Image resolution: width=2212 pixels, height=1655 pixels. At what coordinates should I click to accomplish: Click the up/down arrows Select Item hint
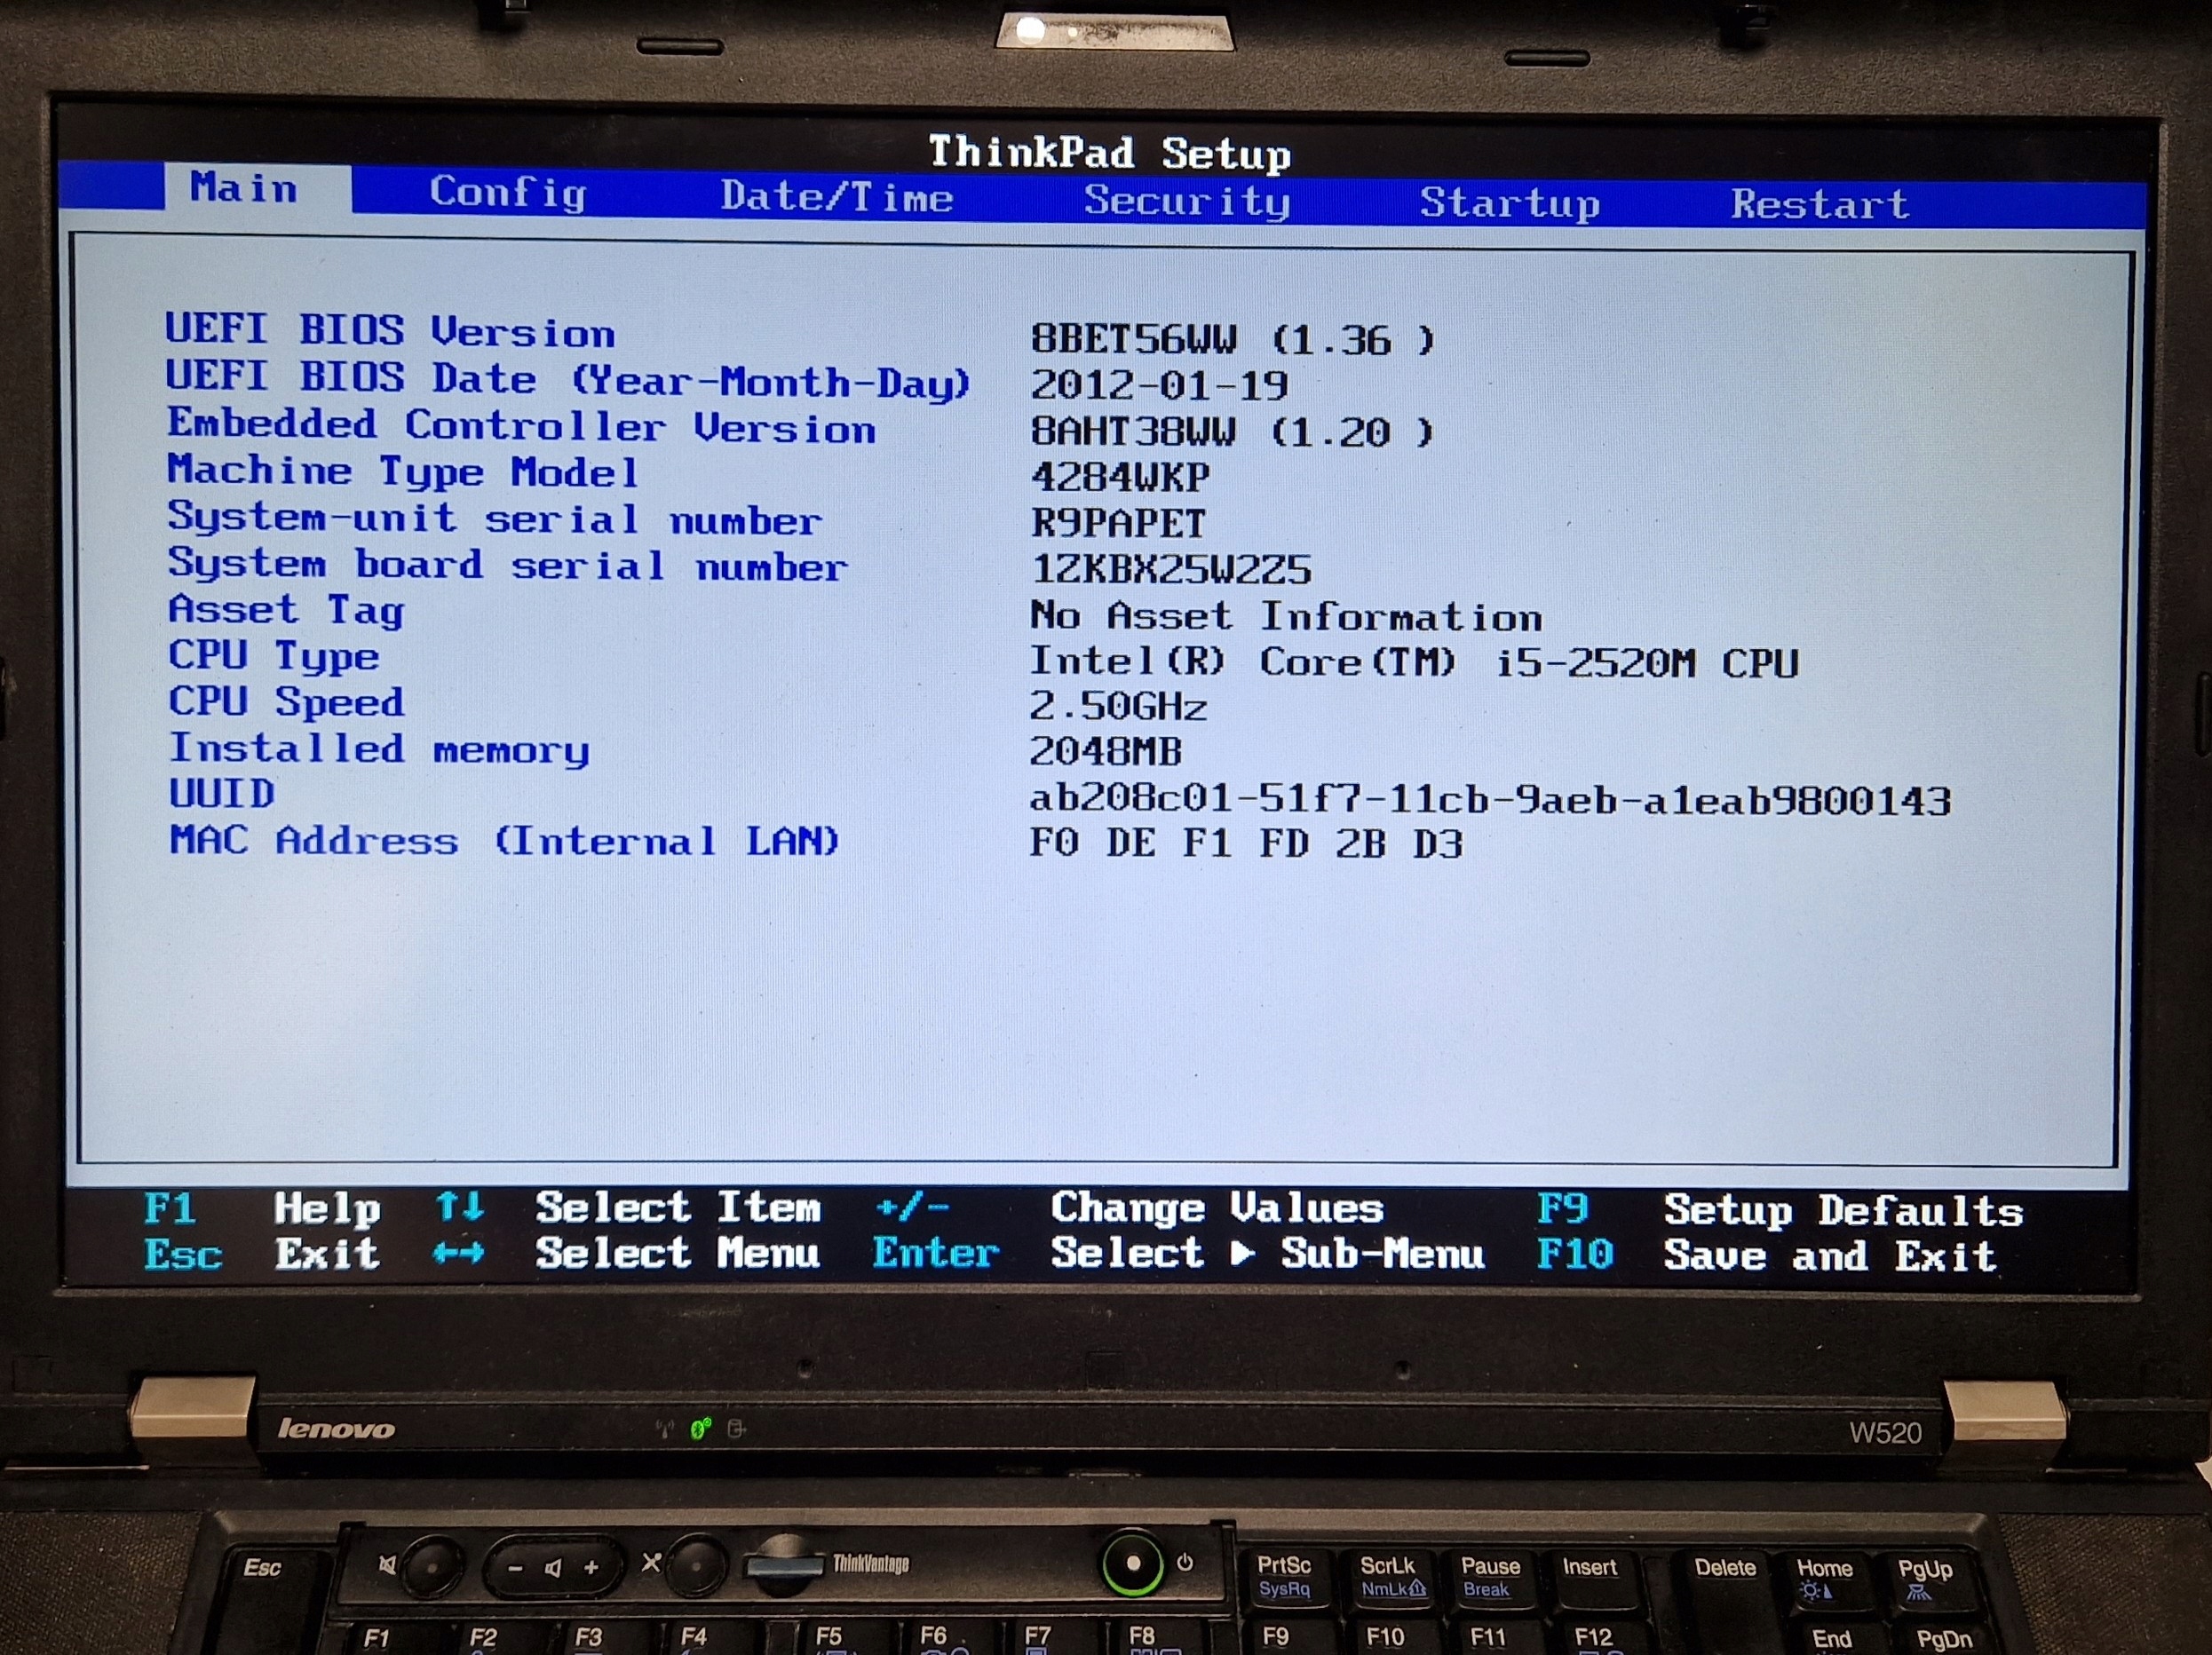(628, 1207)
